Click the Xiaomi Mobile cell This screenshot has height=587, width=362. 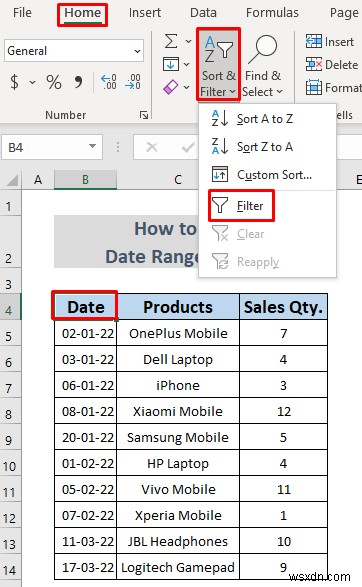pyautogui.click(x=178, y=411)
